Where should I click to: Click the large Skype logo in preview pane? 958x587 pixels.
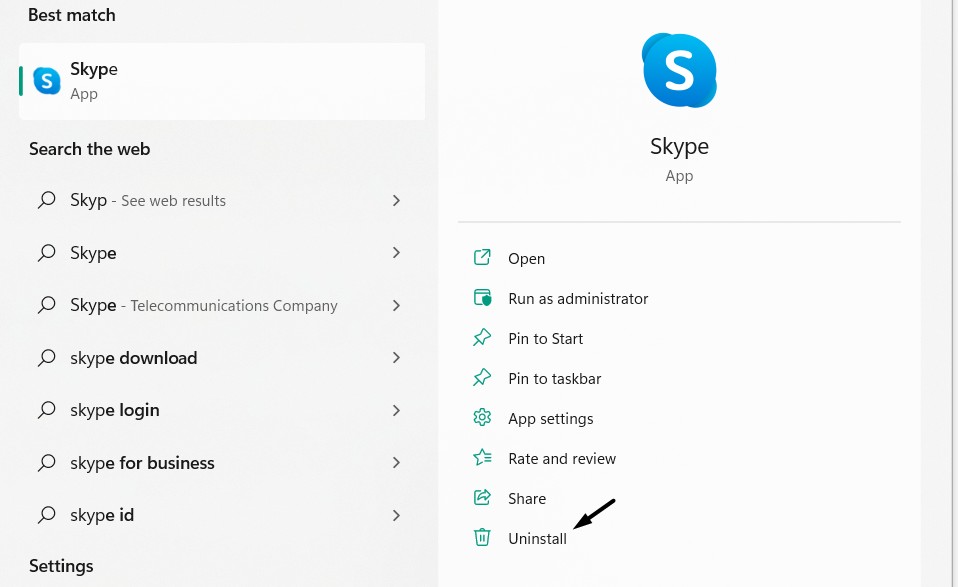click(x=679, y=70)
